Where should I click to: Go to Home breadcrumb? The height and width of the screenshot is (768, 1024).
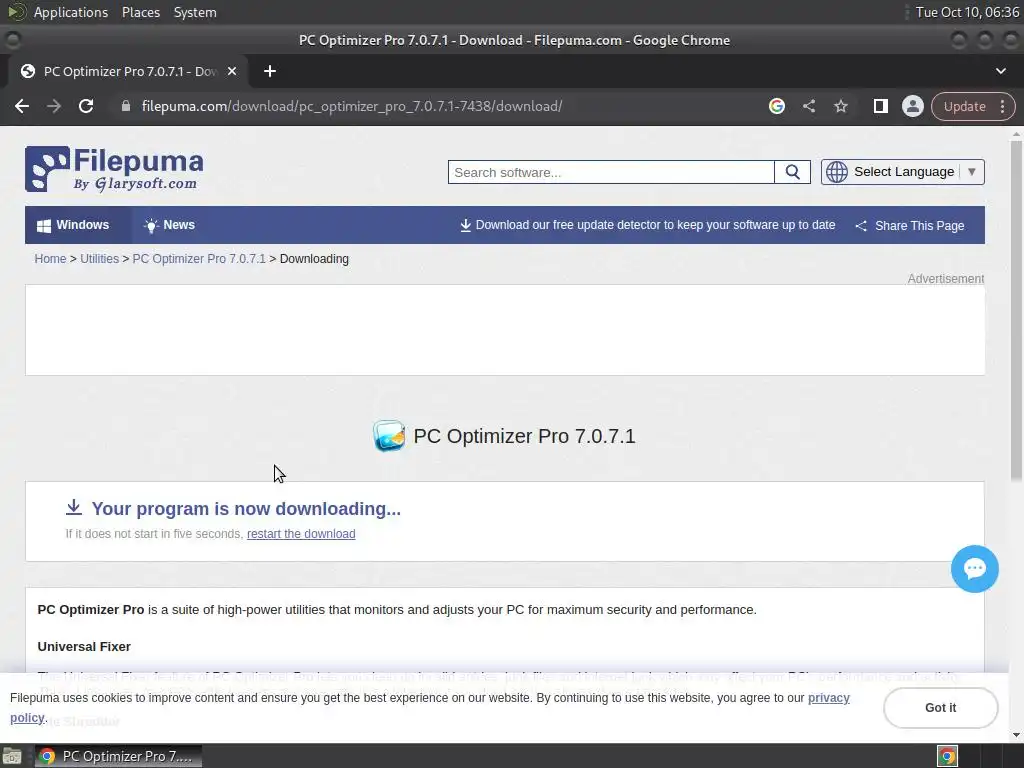tap(50, 259)
